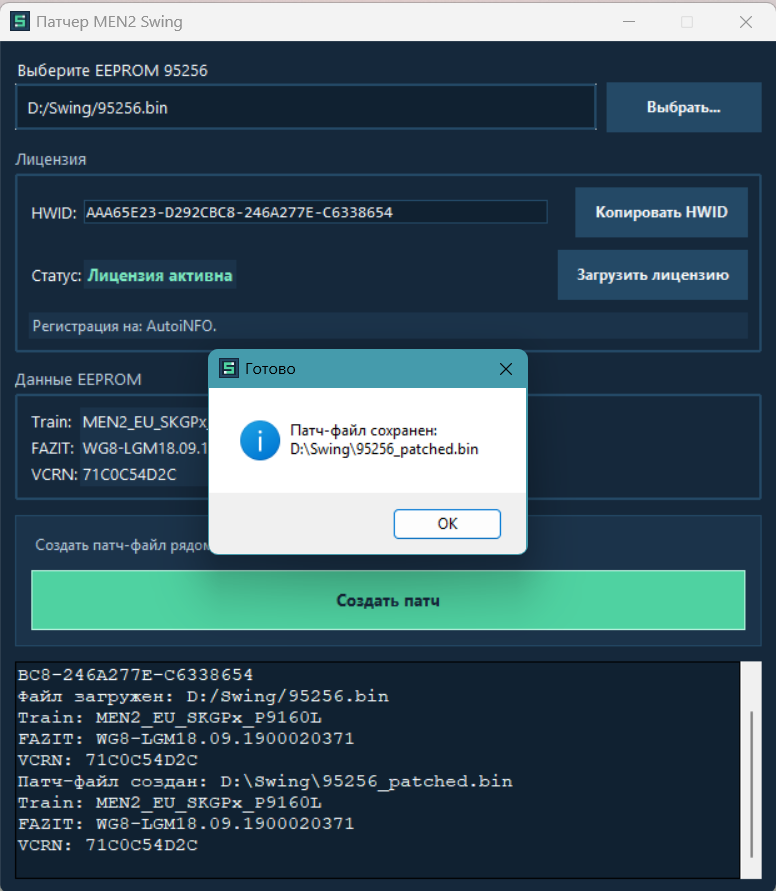This screenshot has width=776, height=891.
Task: Click the saved patch path in dialog message
Action: (384, 449)
